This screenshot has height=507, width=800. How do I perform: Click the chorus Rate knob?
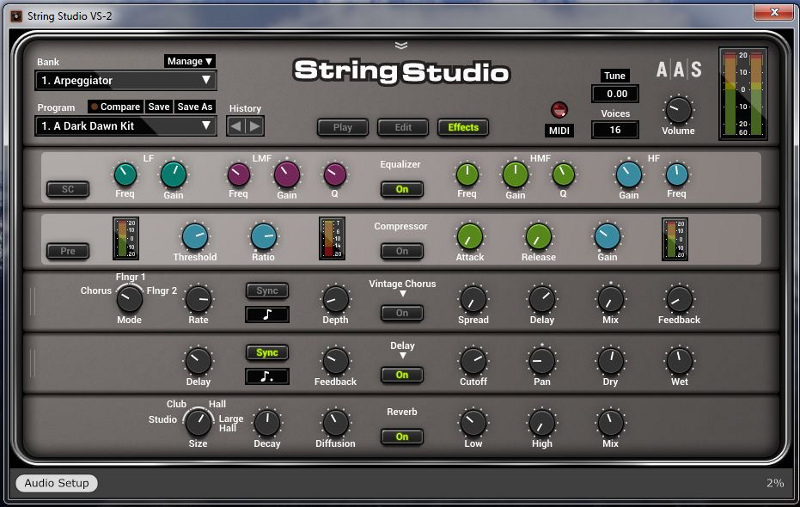point(198,299)
